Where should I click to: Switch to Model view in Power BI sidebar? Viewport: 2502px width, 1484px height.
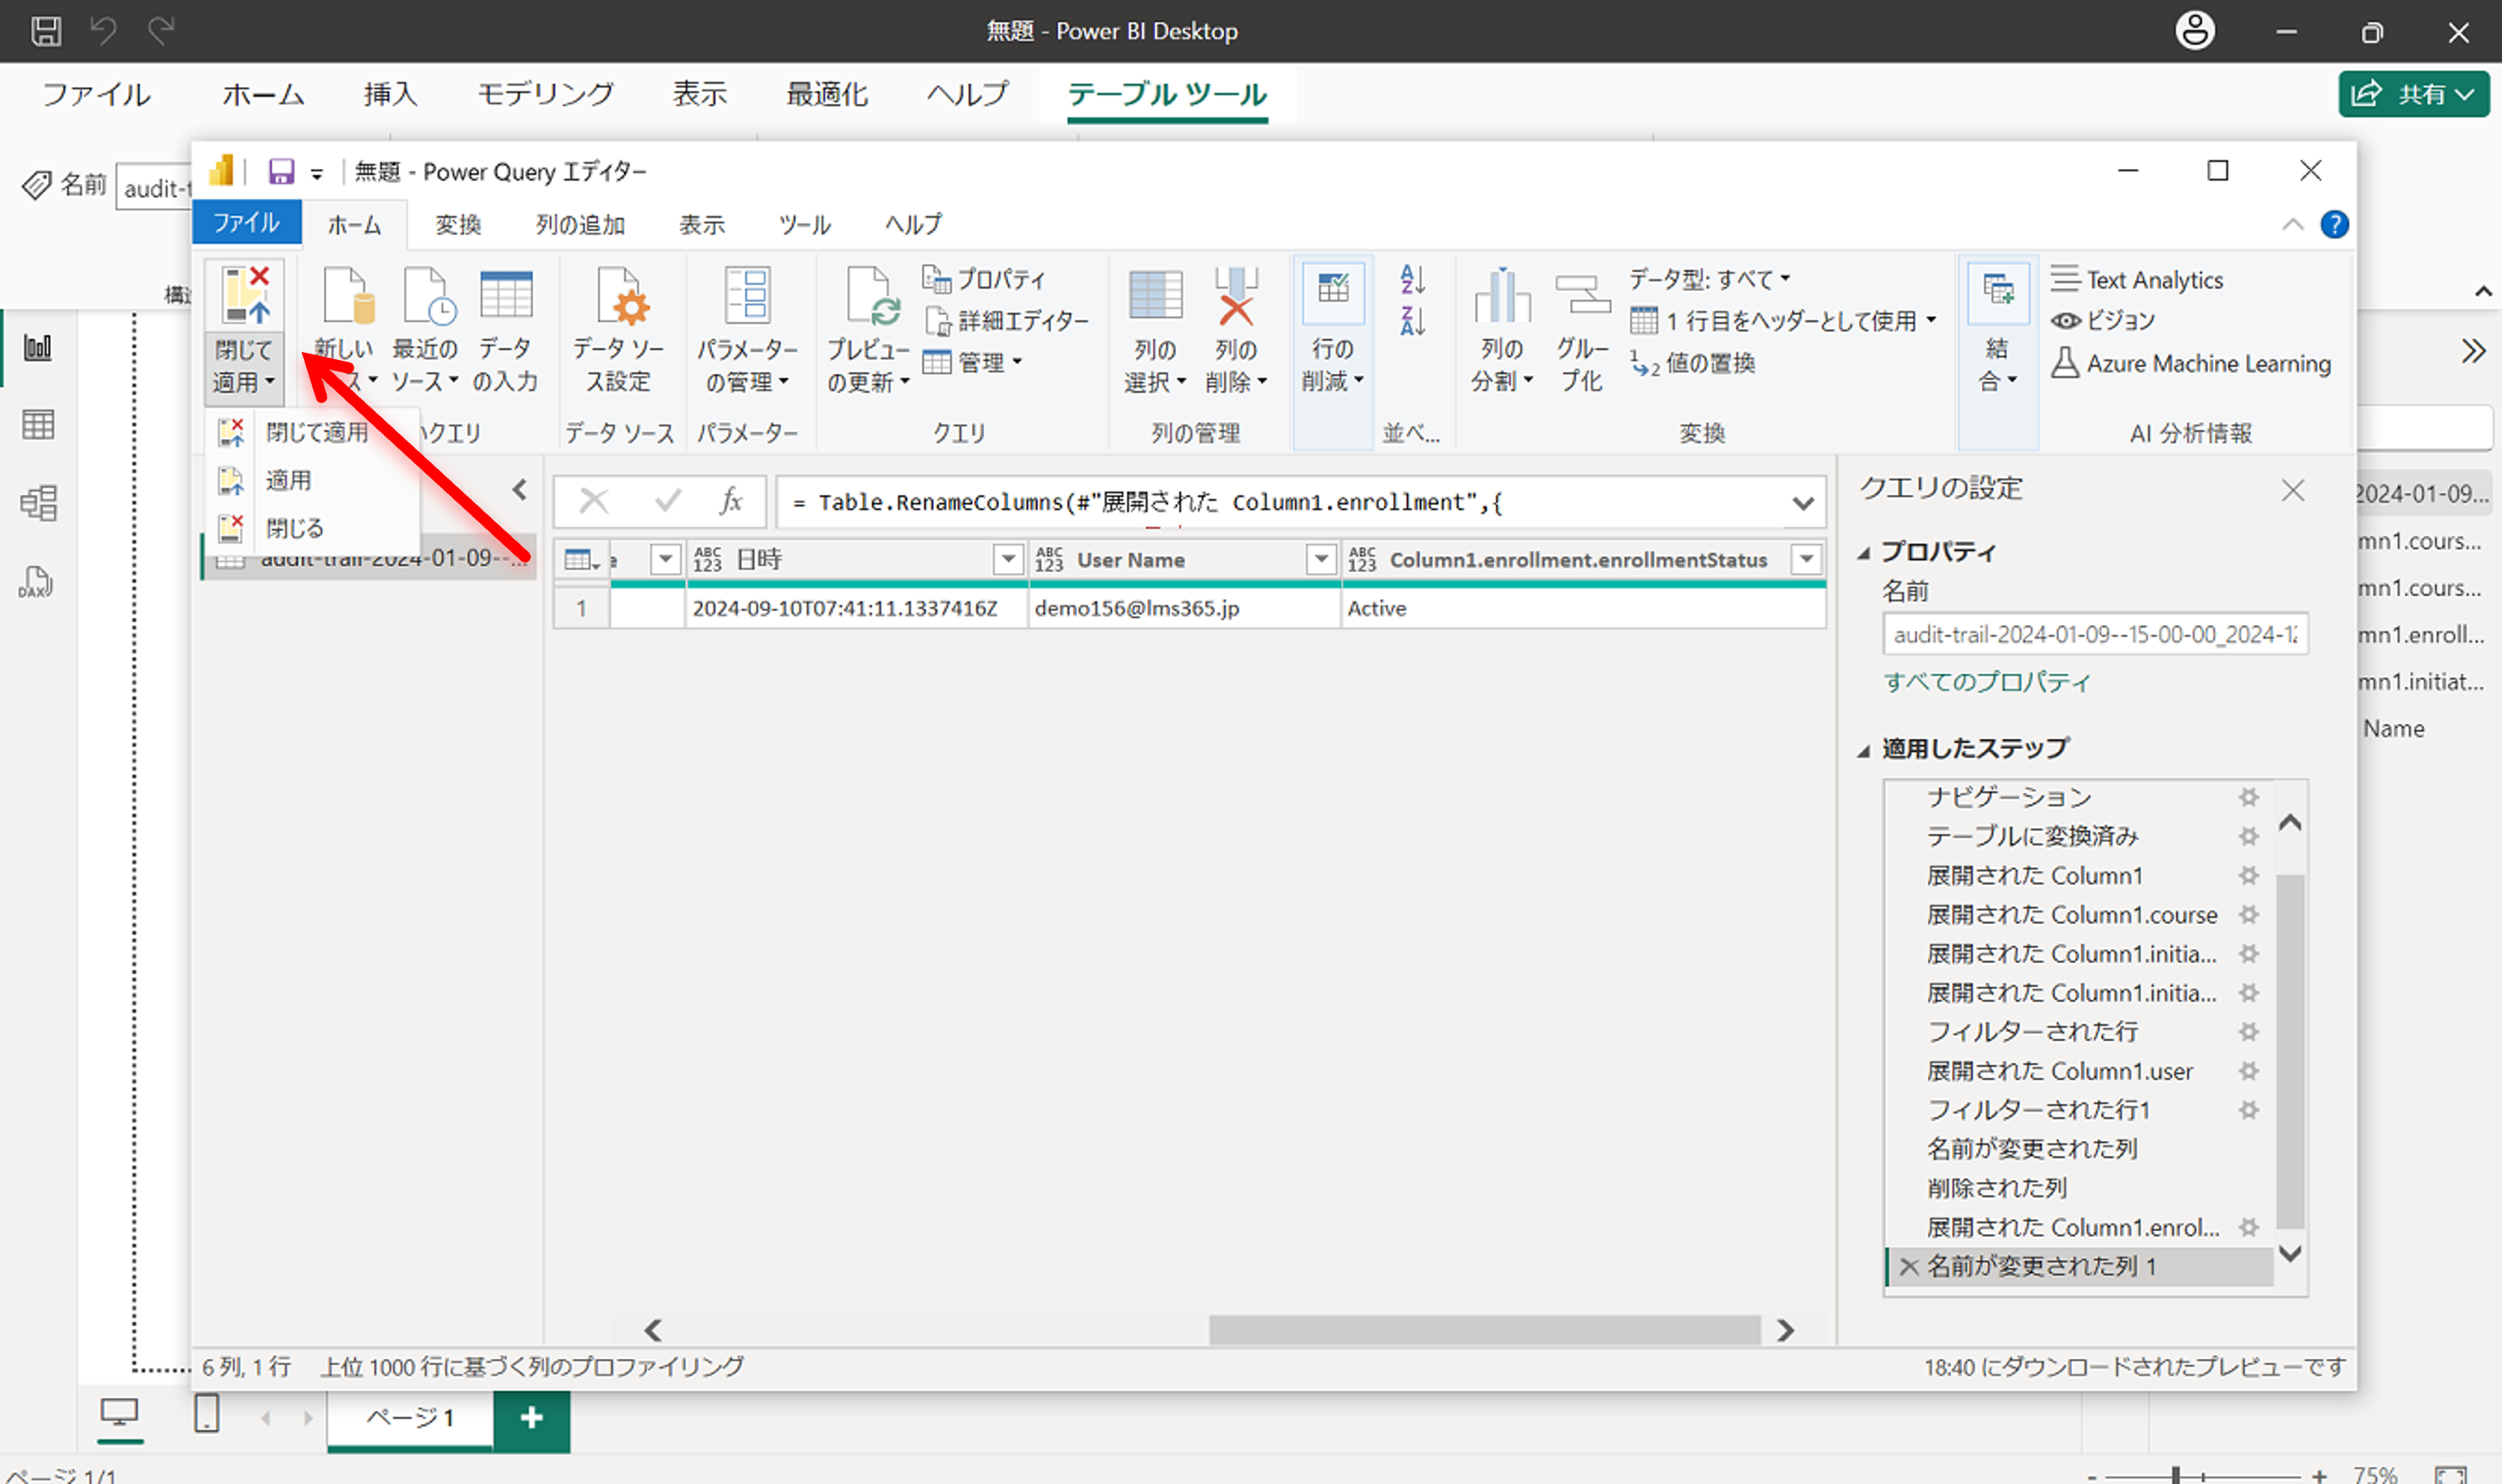tap(38, 503)
